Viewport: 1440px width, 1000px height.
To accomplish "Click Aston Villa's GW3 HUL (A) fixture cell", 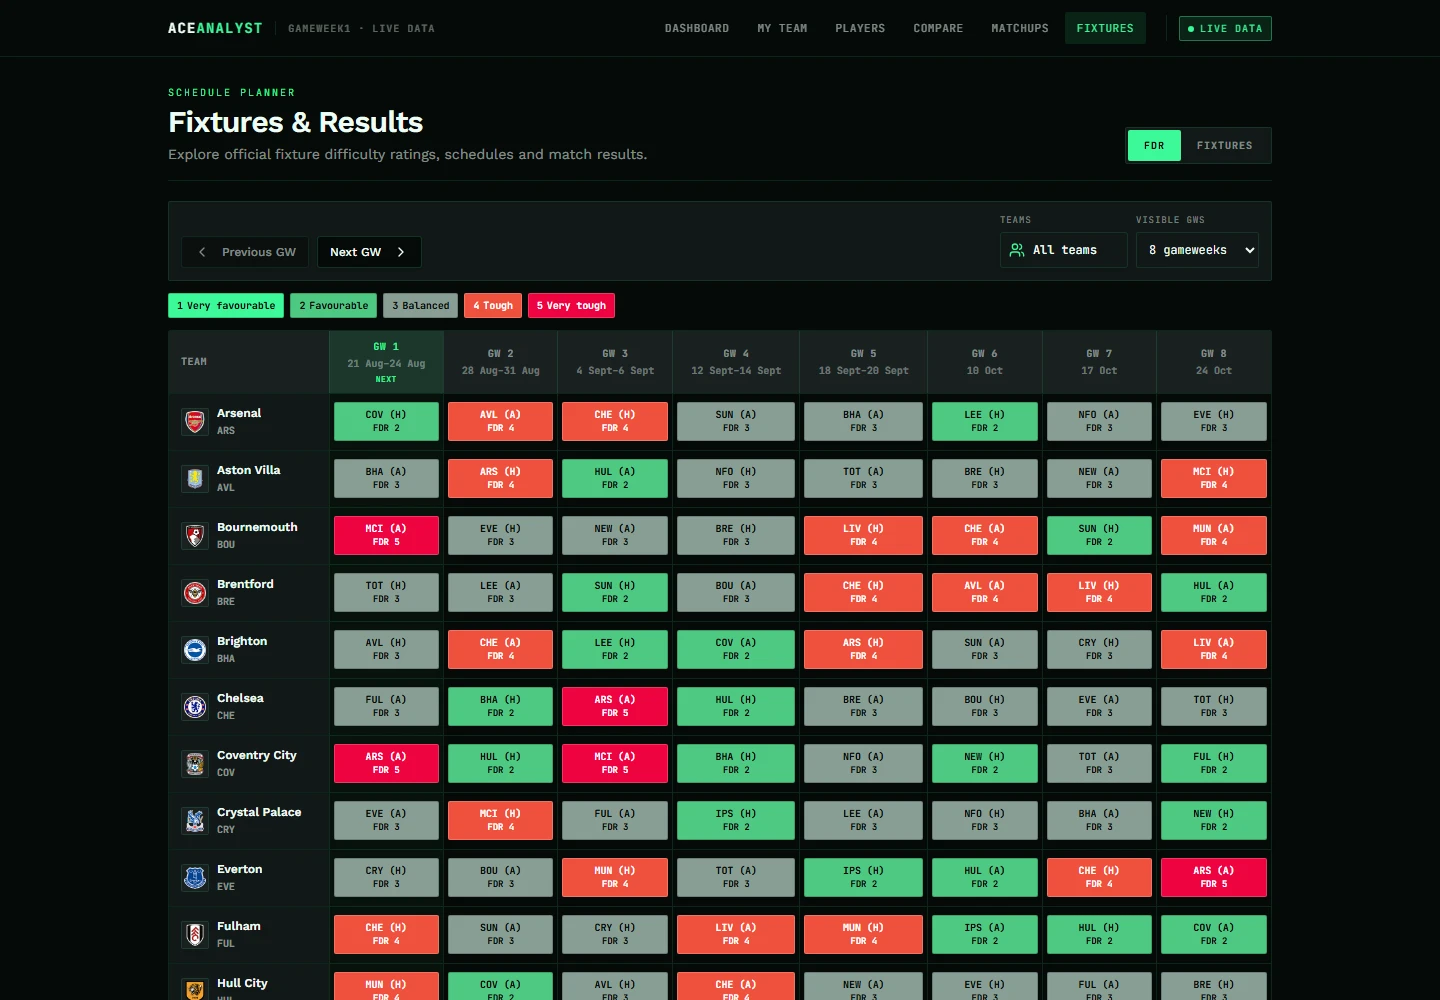I will click(615, 478).
